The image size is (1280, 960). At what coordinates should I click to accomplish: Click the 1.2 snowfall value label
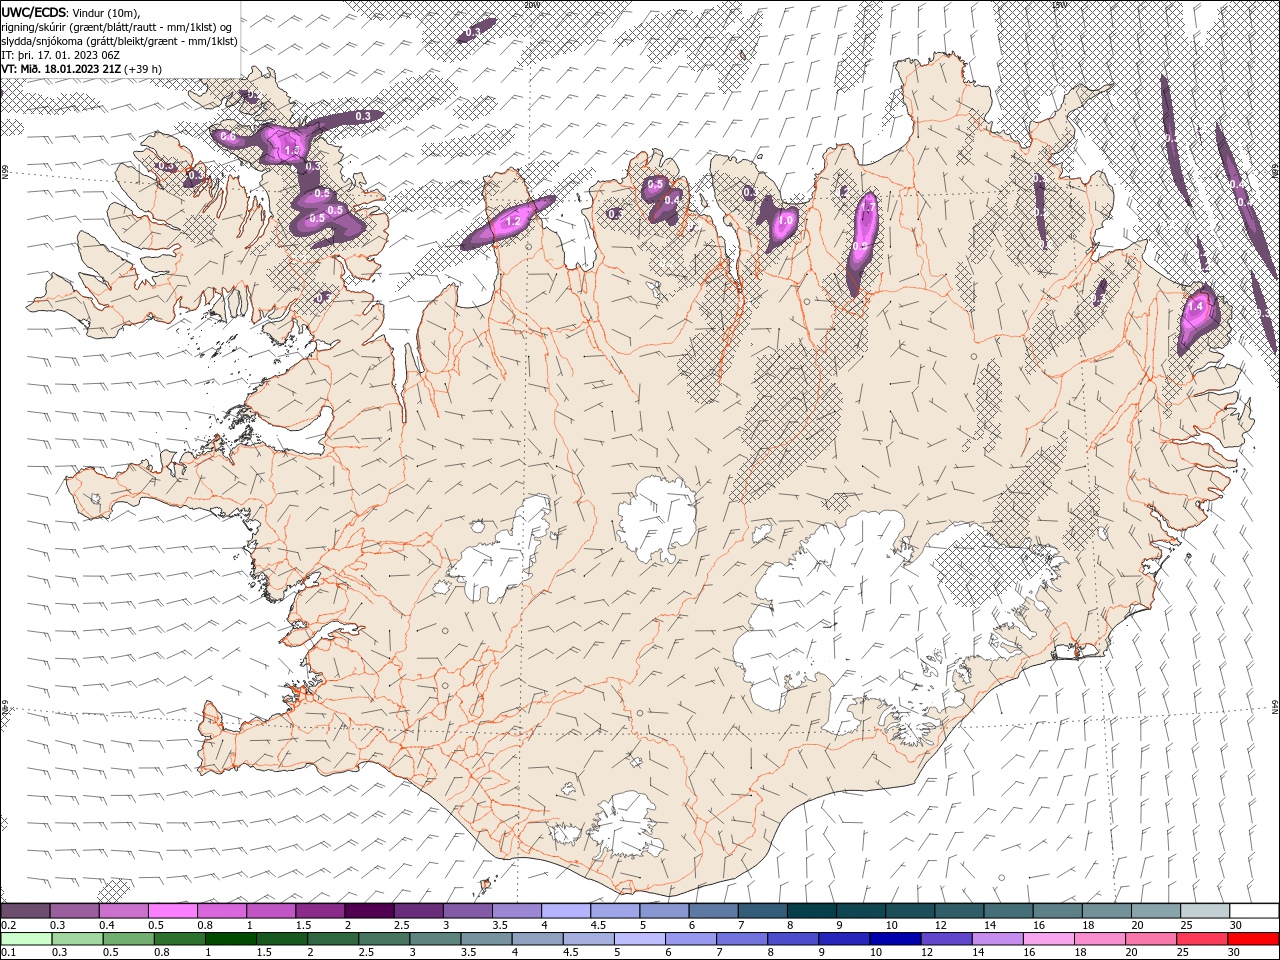514,221
